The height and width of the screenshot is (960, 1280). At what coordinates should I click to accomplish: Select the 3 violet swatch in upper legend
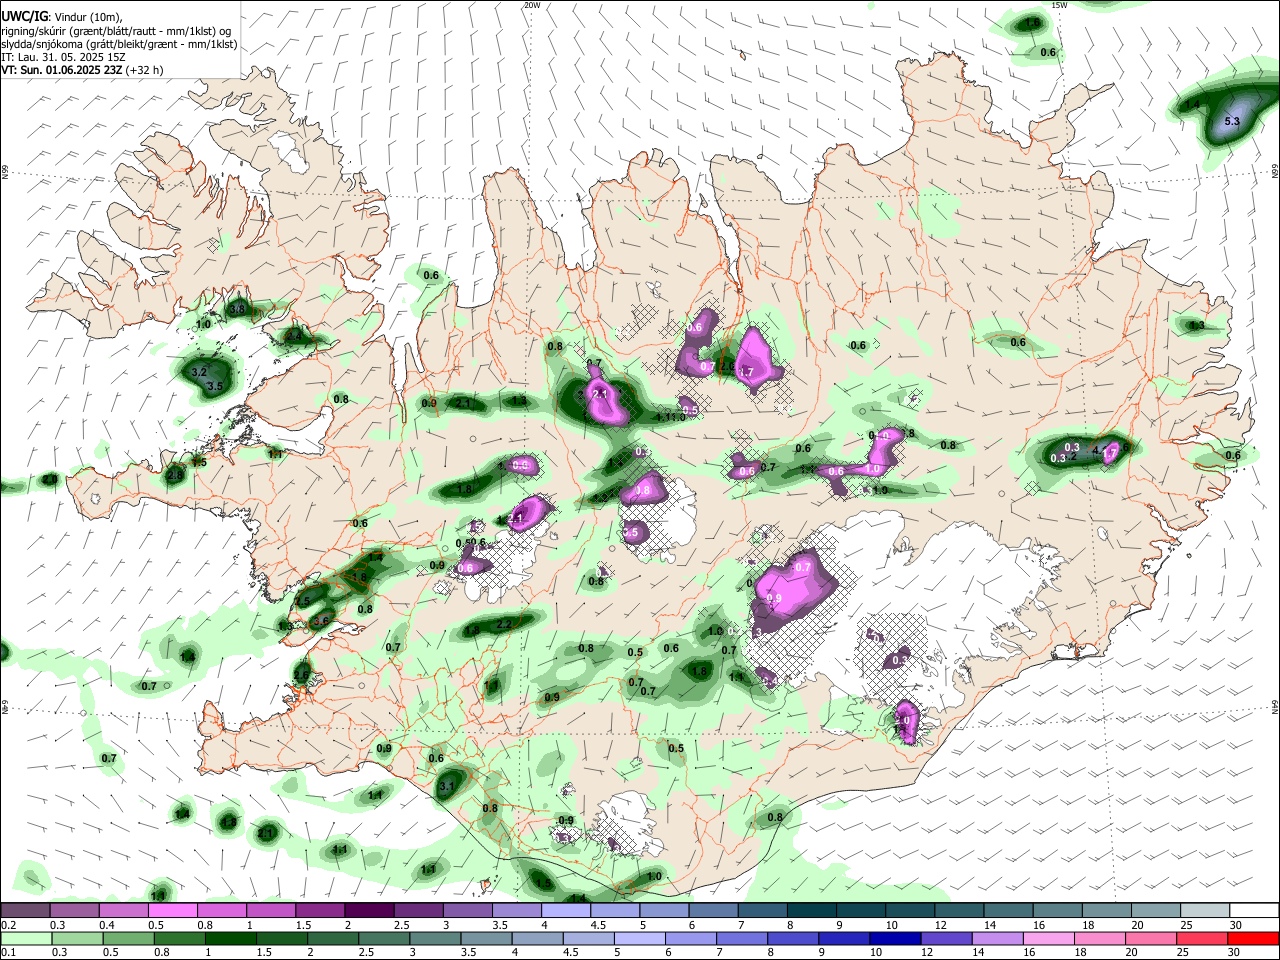466,911
